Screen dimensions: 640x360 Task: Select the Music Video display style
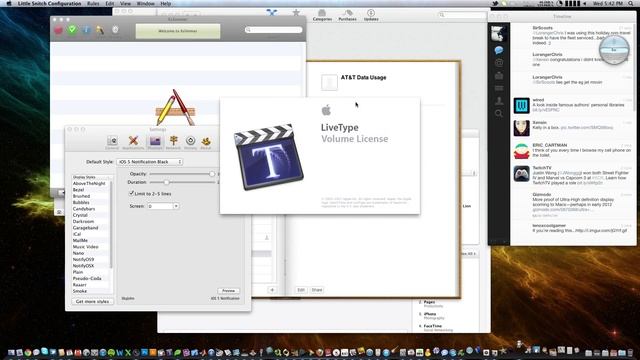(85, 247)
